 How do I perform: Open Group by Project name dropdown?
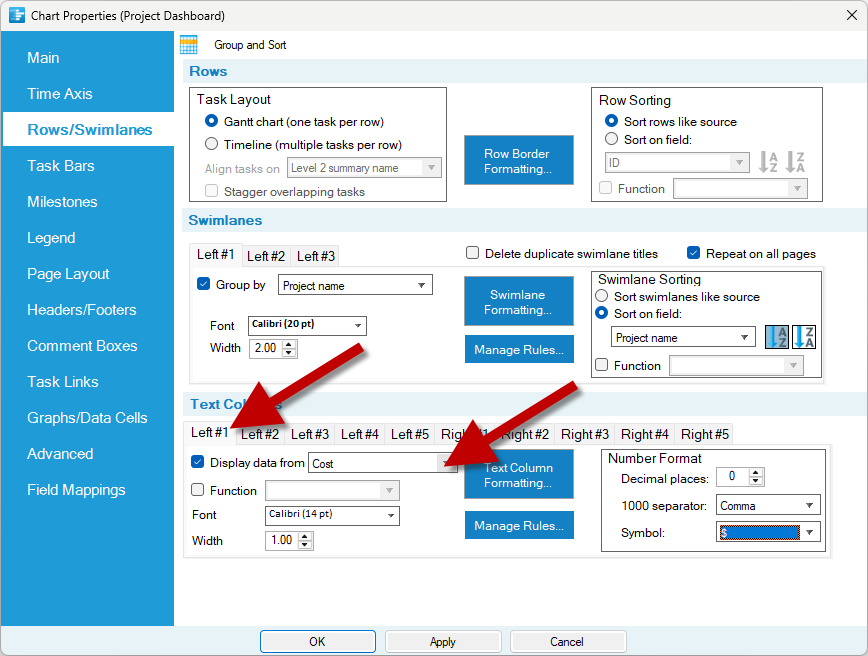click(x=355, y=286)
